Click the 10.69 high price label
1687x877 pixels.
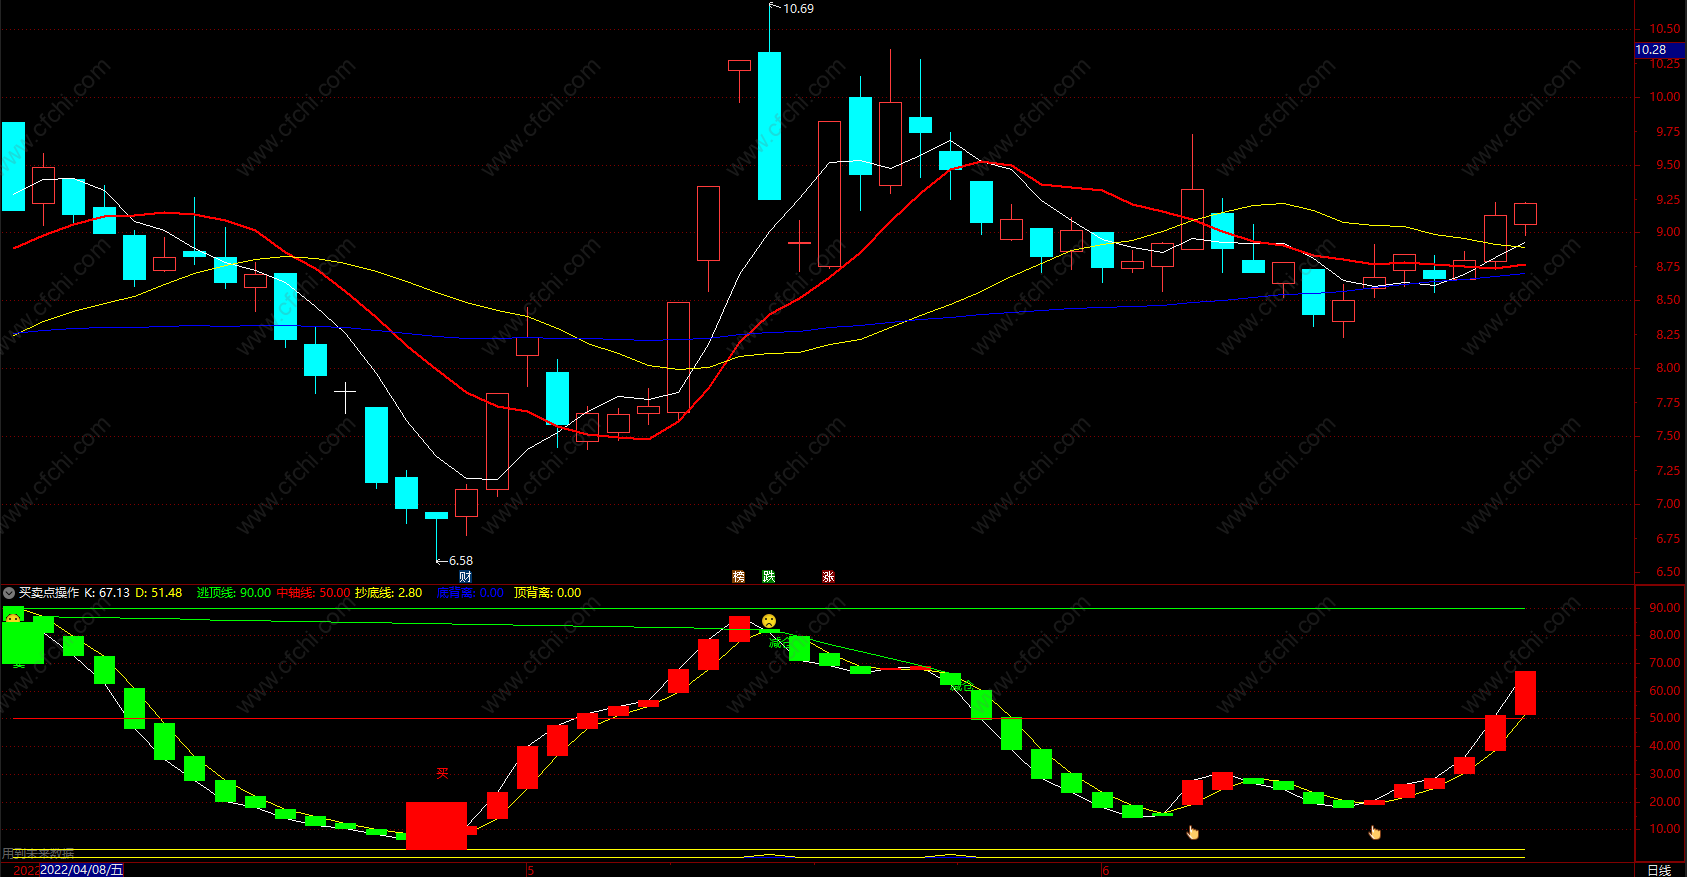798,9
